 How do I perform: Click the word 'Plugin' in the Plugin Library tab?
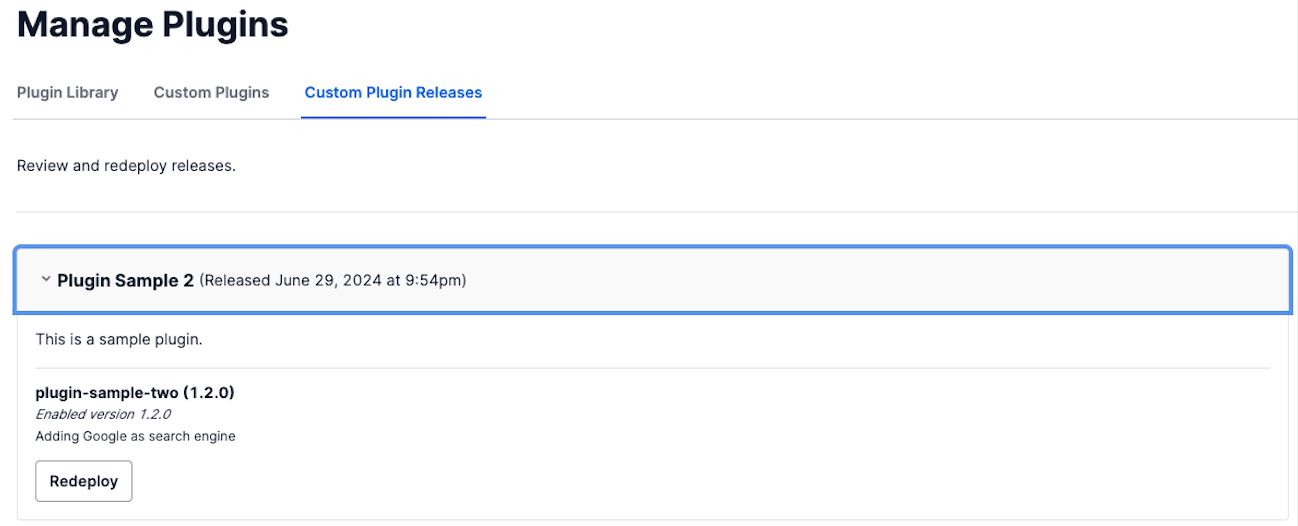40,92
